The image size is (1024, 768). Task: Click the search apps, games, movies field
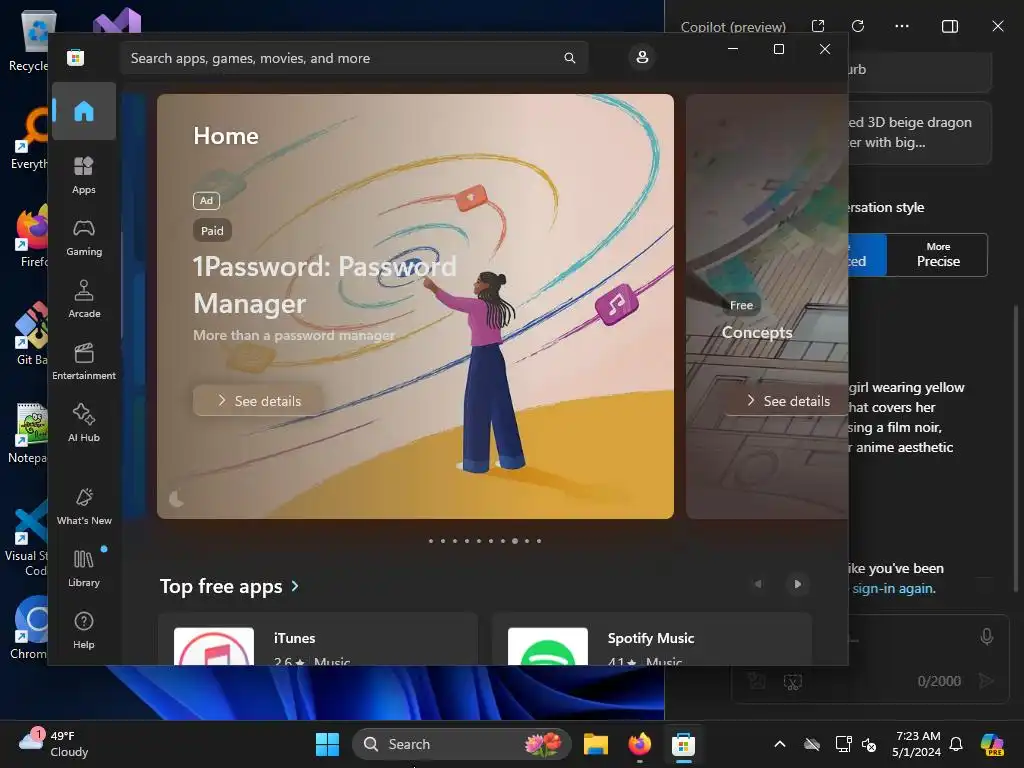click(x=354, y=58)
